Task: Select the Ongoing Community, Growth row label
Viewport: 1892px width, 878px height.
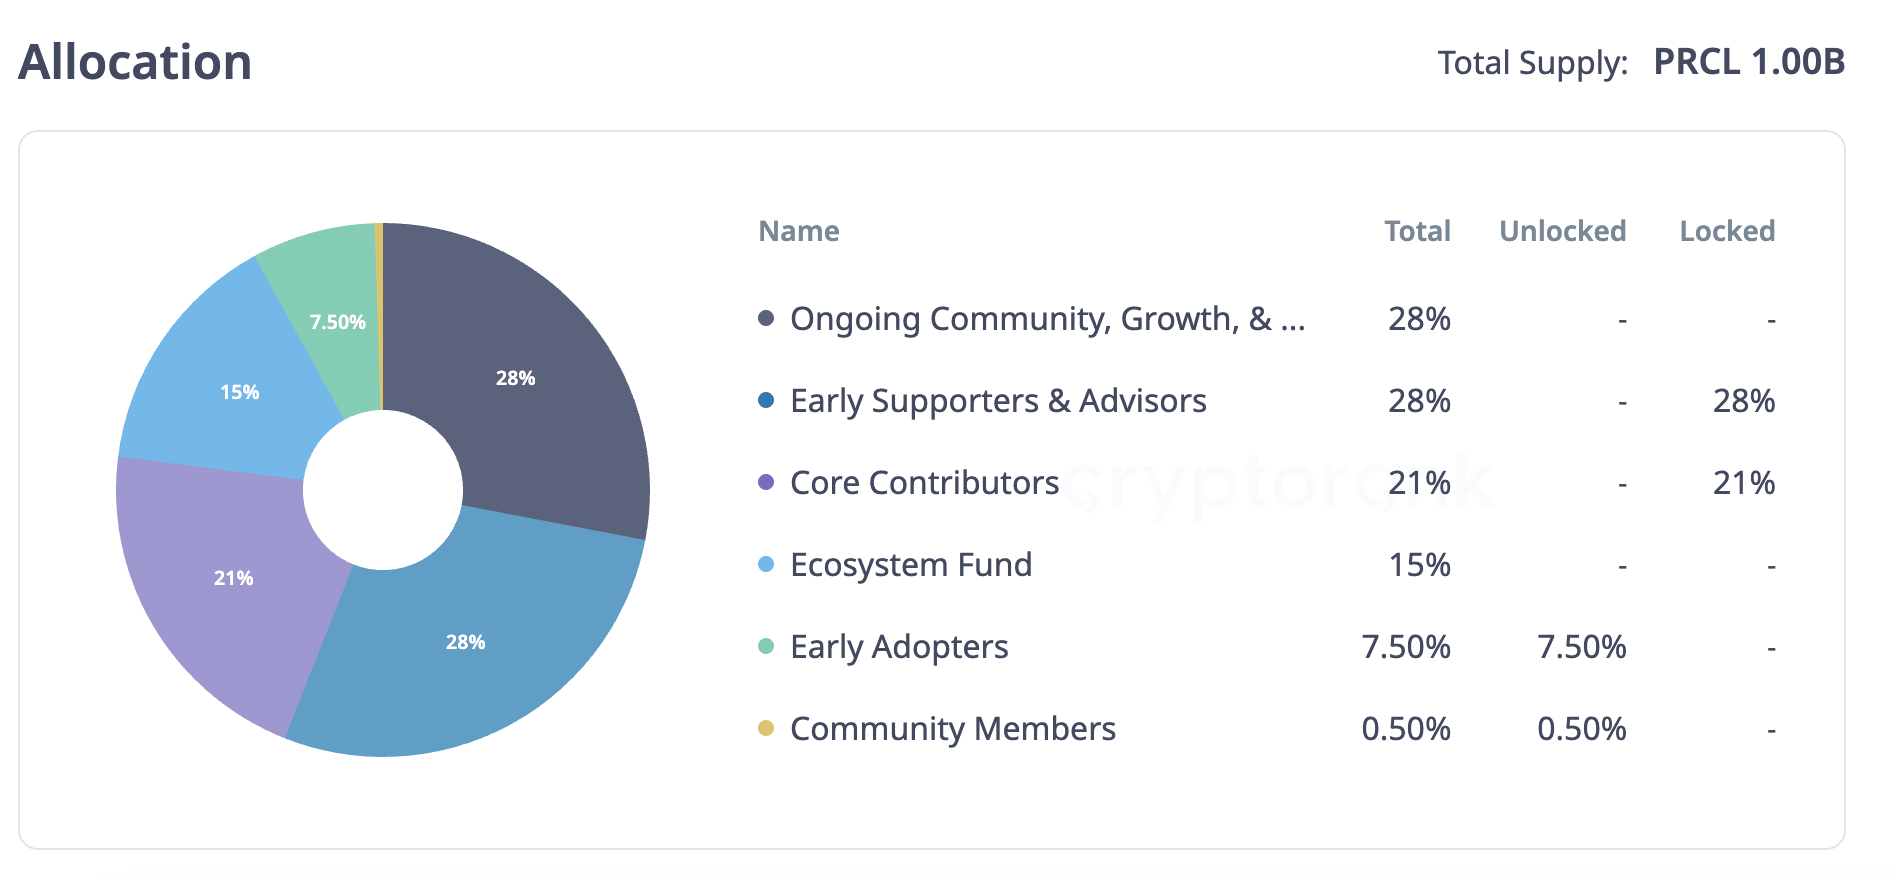Action: tap(1047, 319)
